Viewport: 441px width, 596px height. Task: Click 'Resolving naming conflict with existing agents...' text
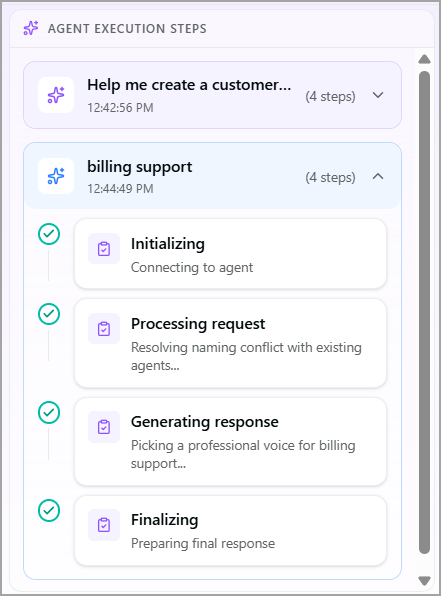(x=246, y=357)
